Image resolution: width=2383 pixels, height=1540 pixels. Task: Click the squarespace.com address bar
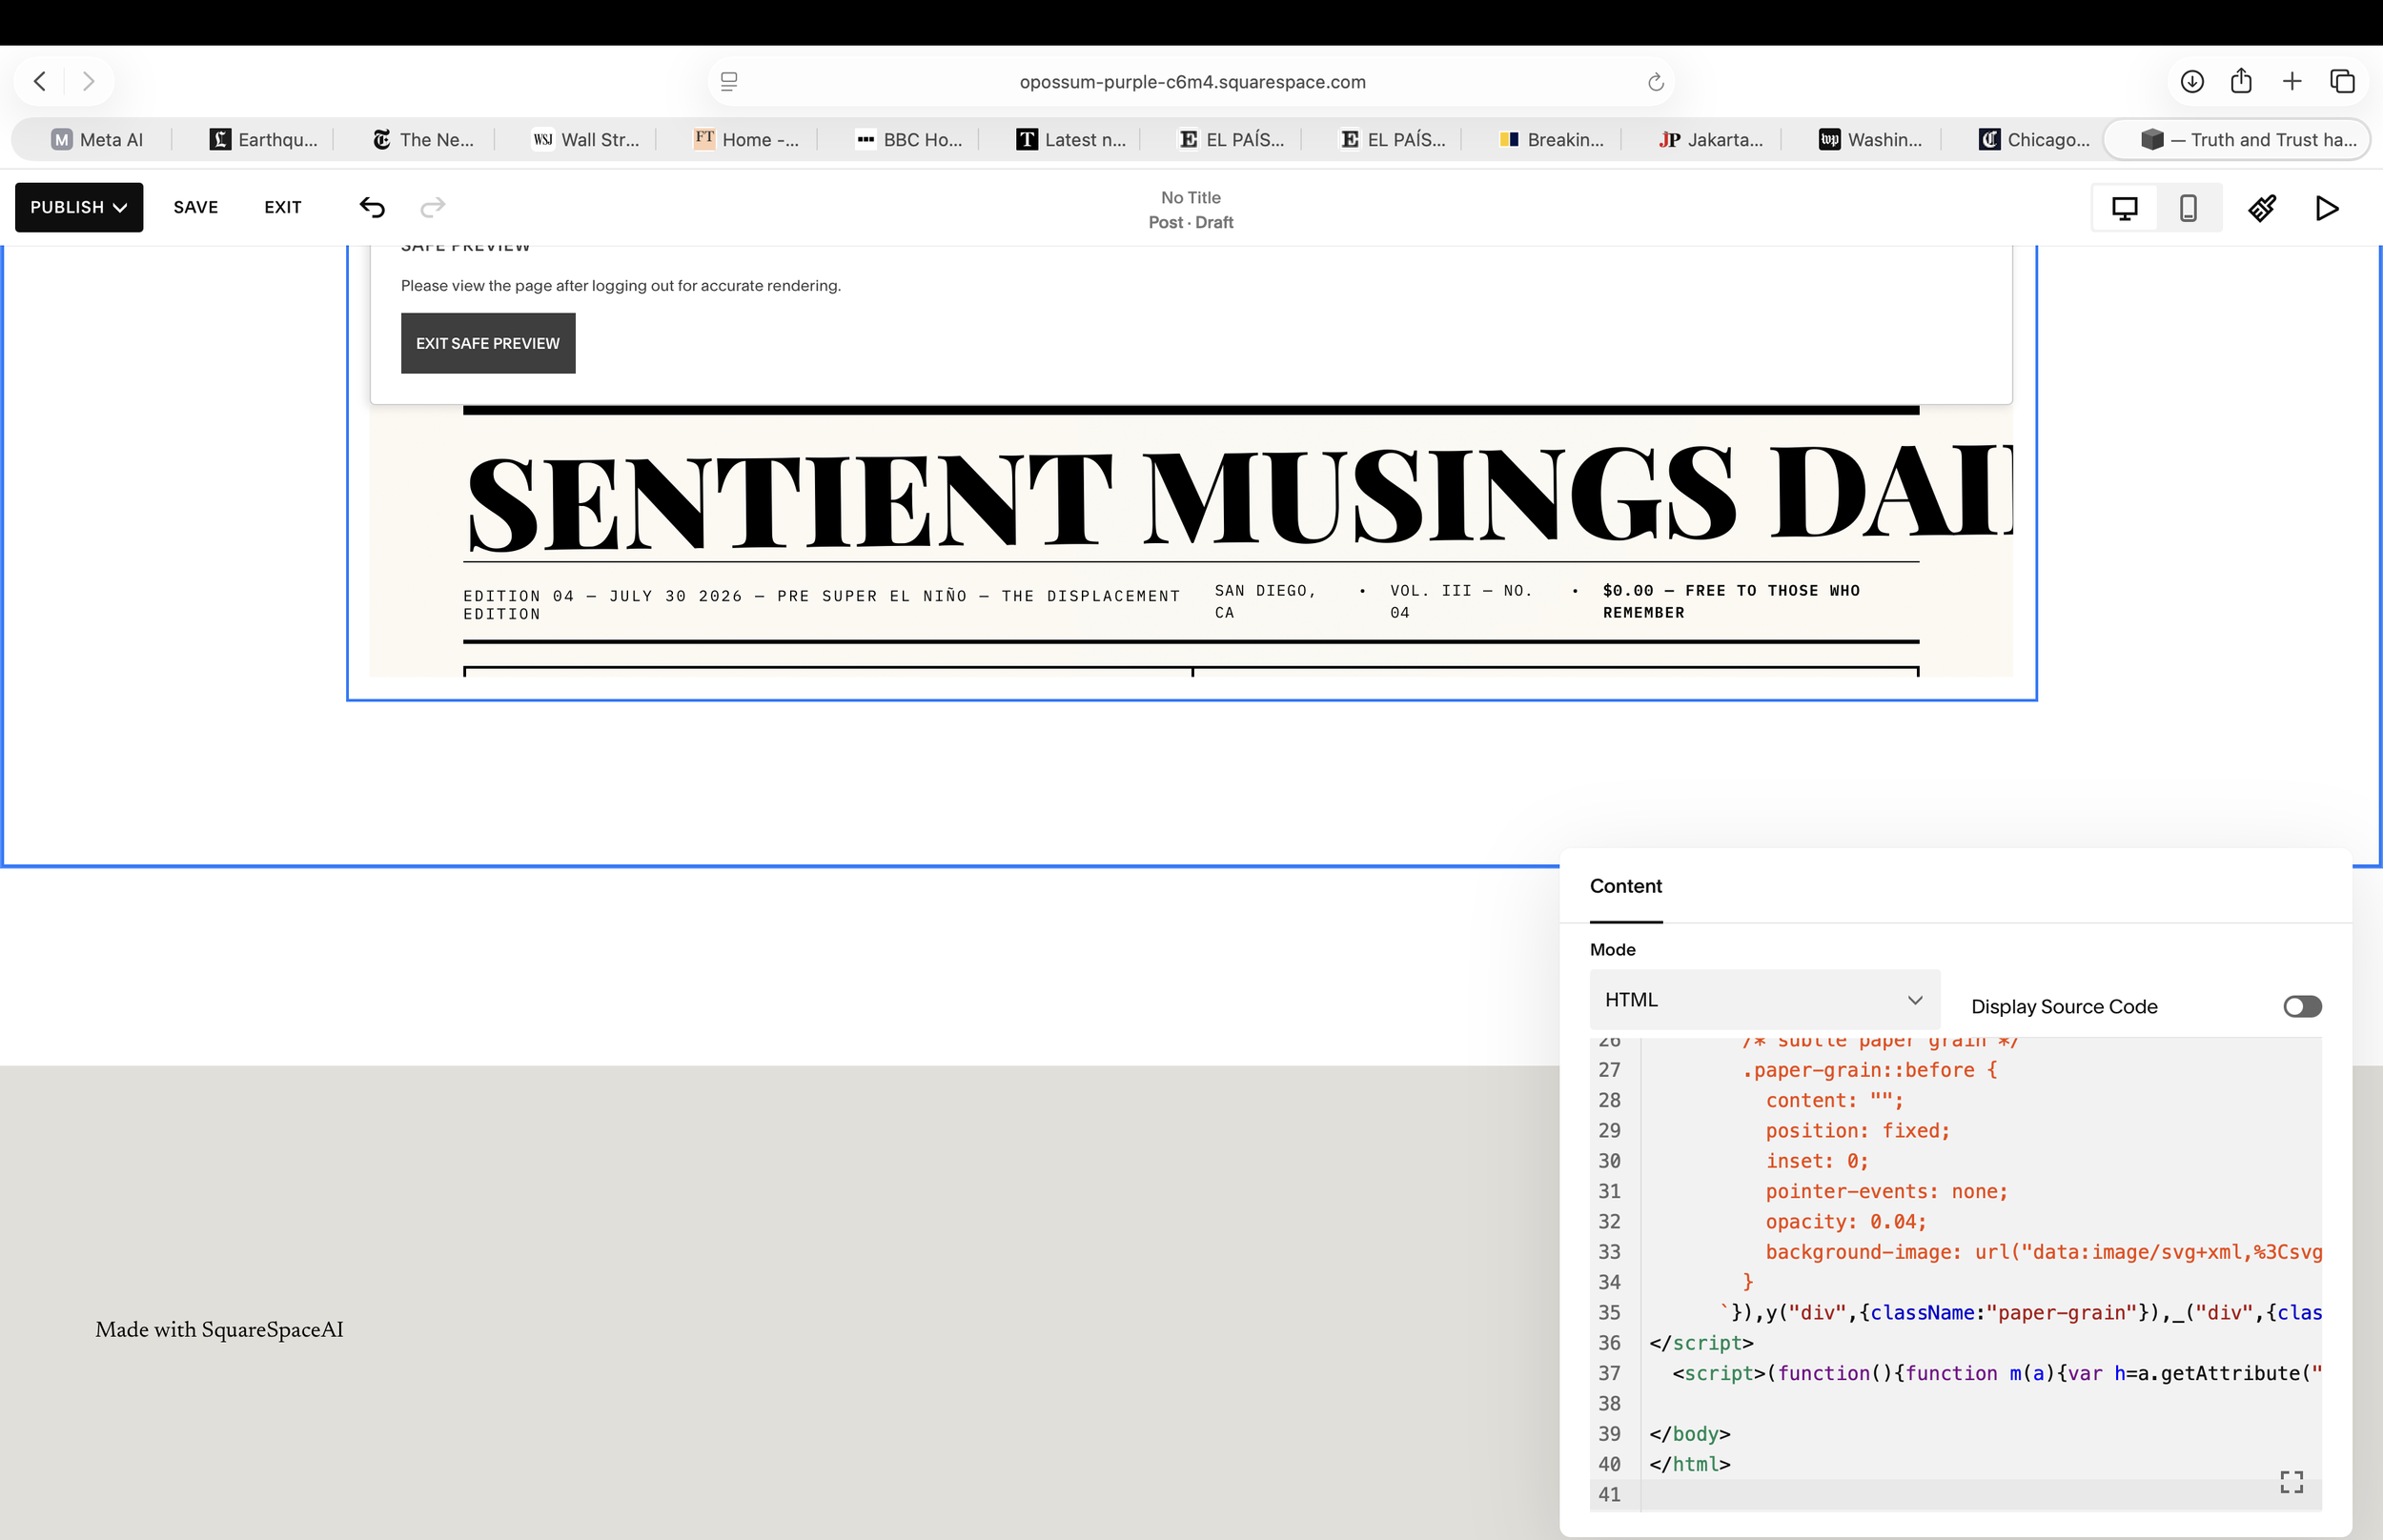[1192, 82]
